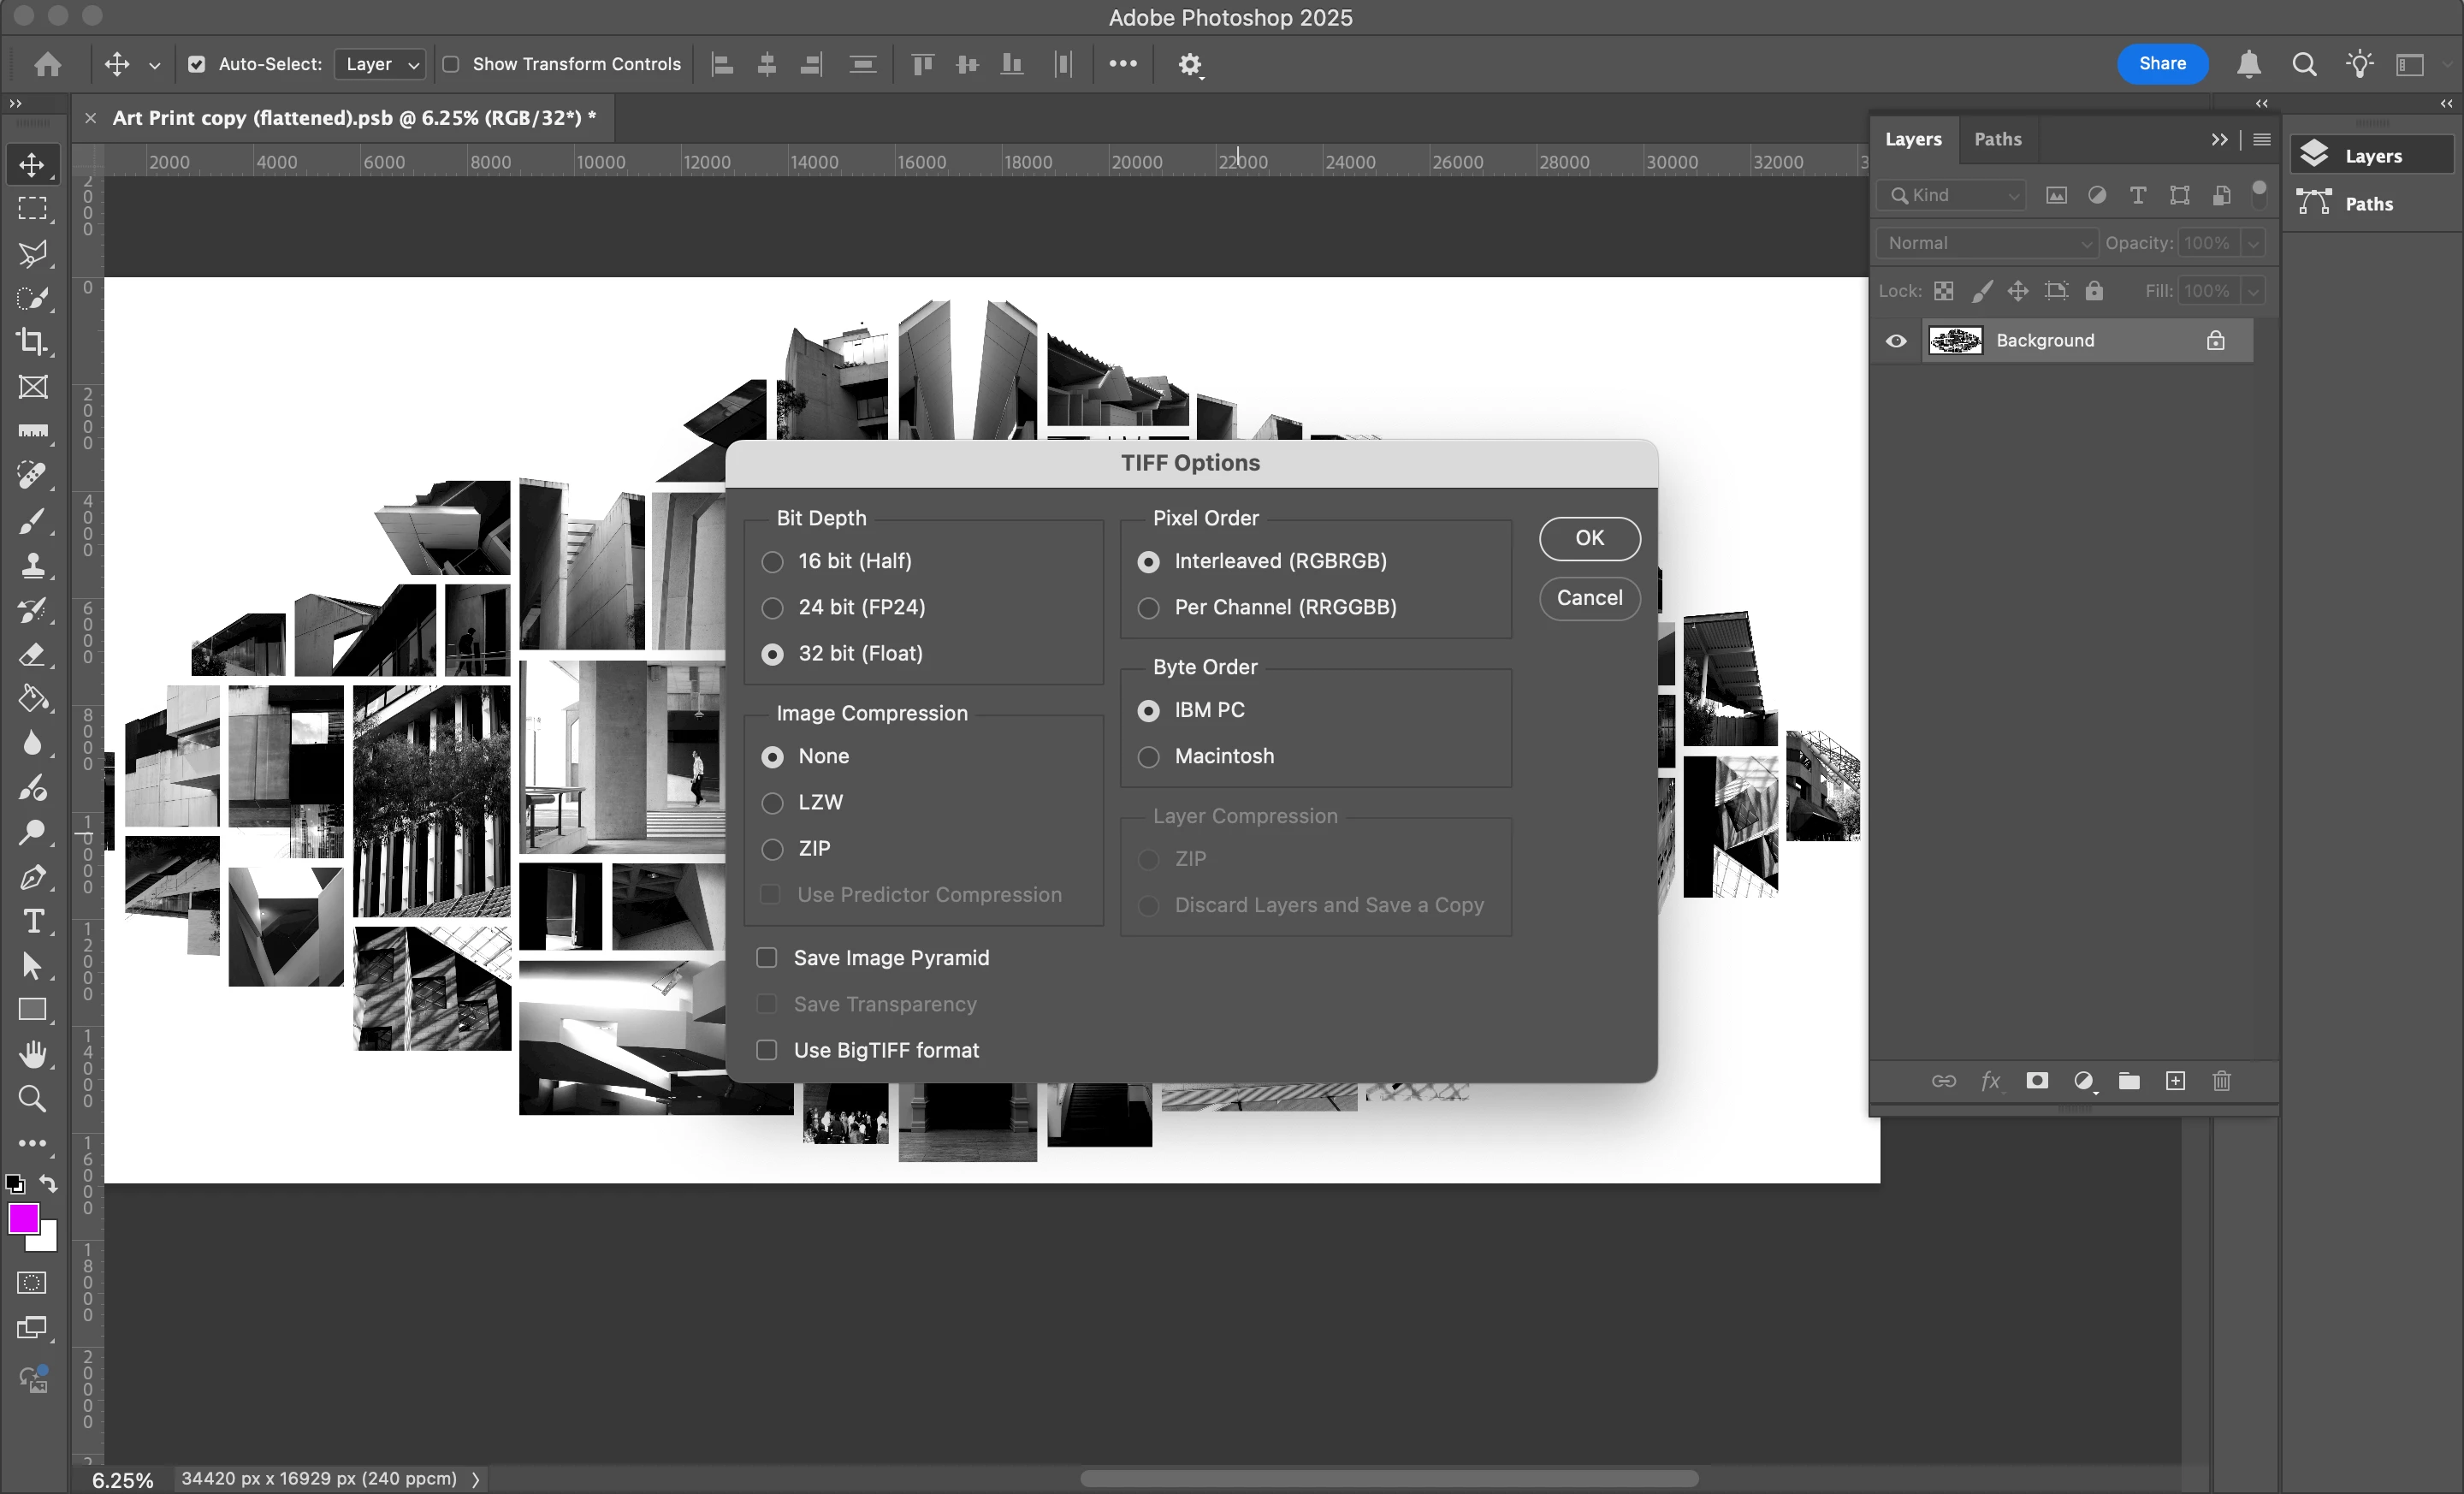Click OK in TIFF Options dialog
The height and width of the screenshot is (1494, 2464).
point(1589,538)
